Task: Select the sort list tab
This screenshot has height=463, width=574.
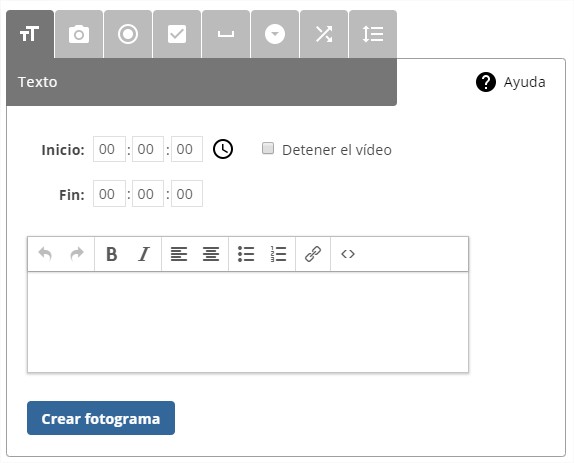Action: (x=373, y=34)
